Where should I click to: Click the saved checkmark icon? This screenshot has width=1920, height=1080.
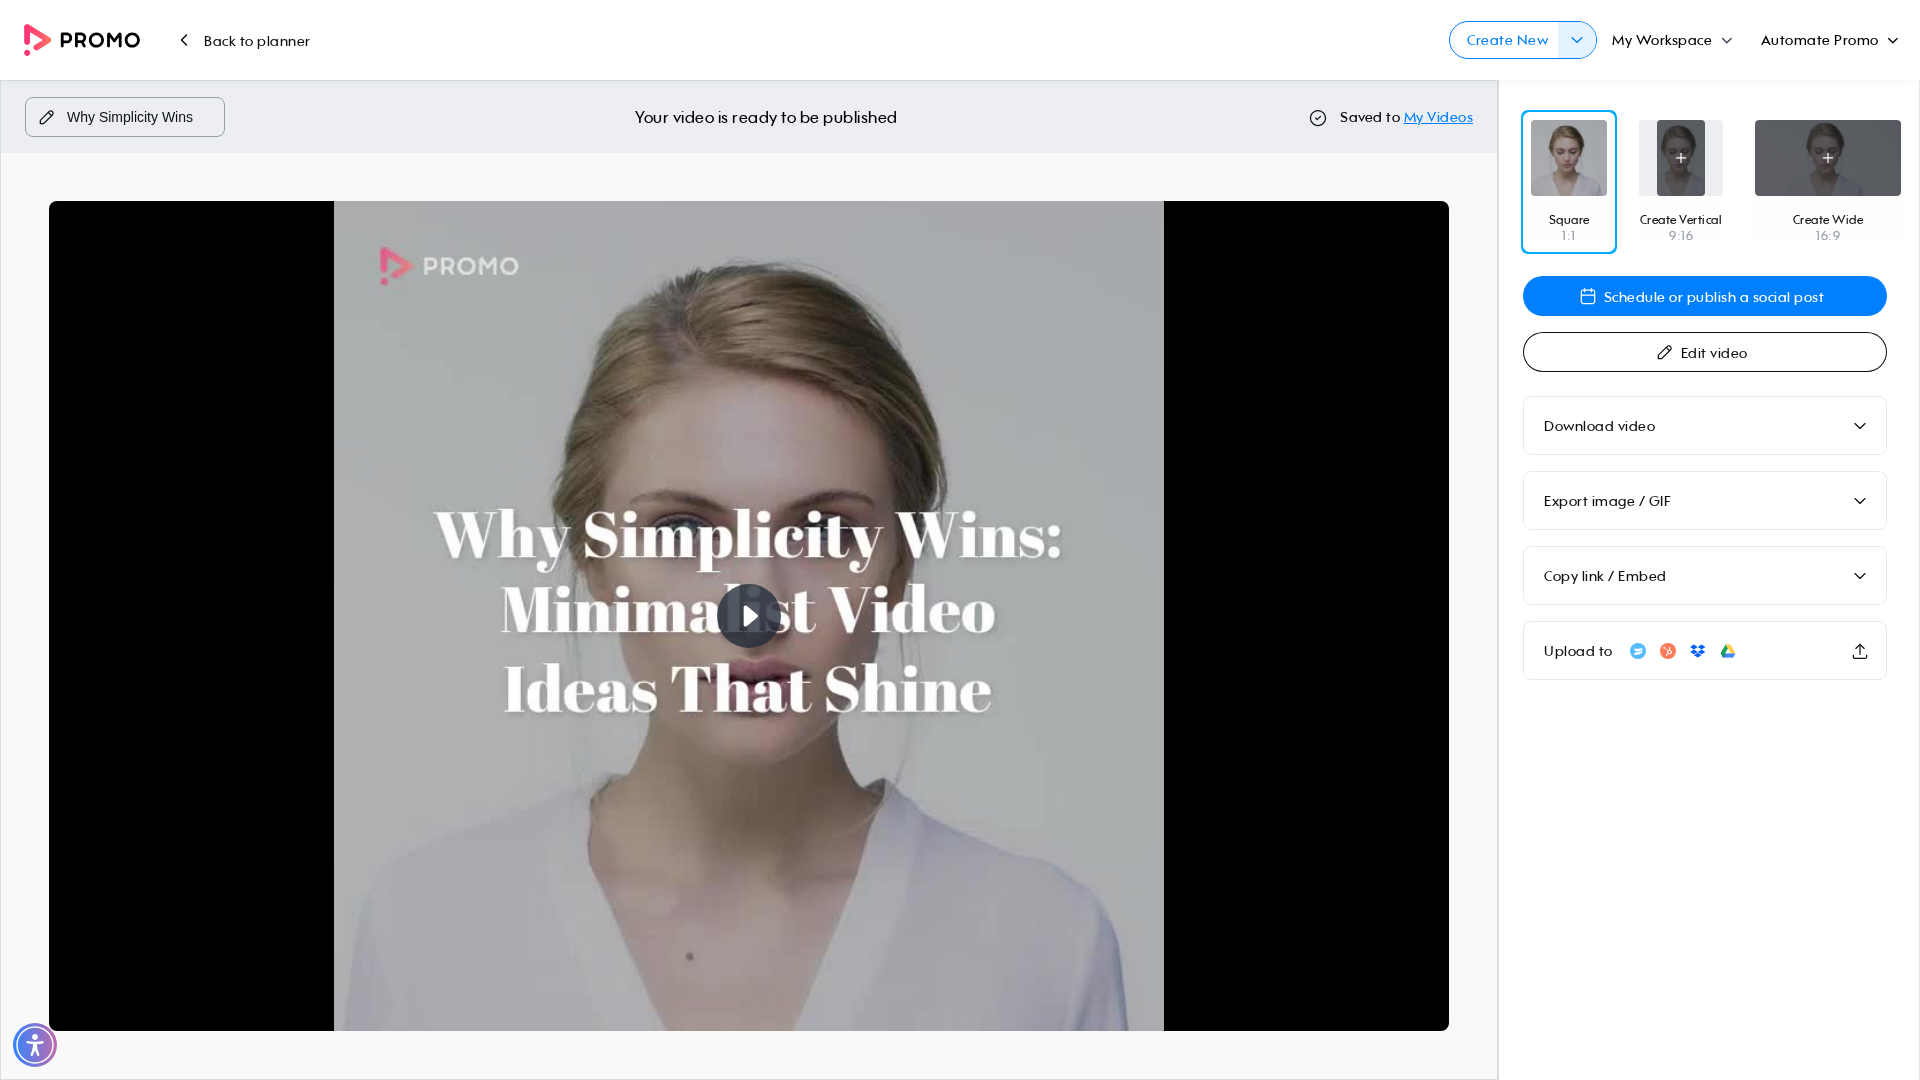[x=1318, y=118]
